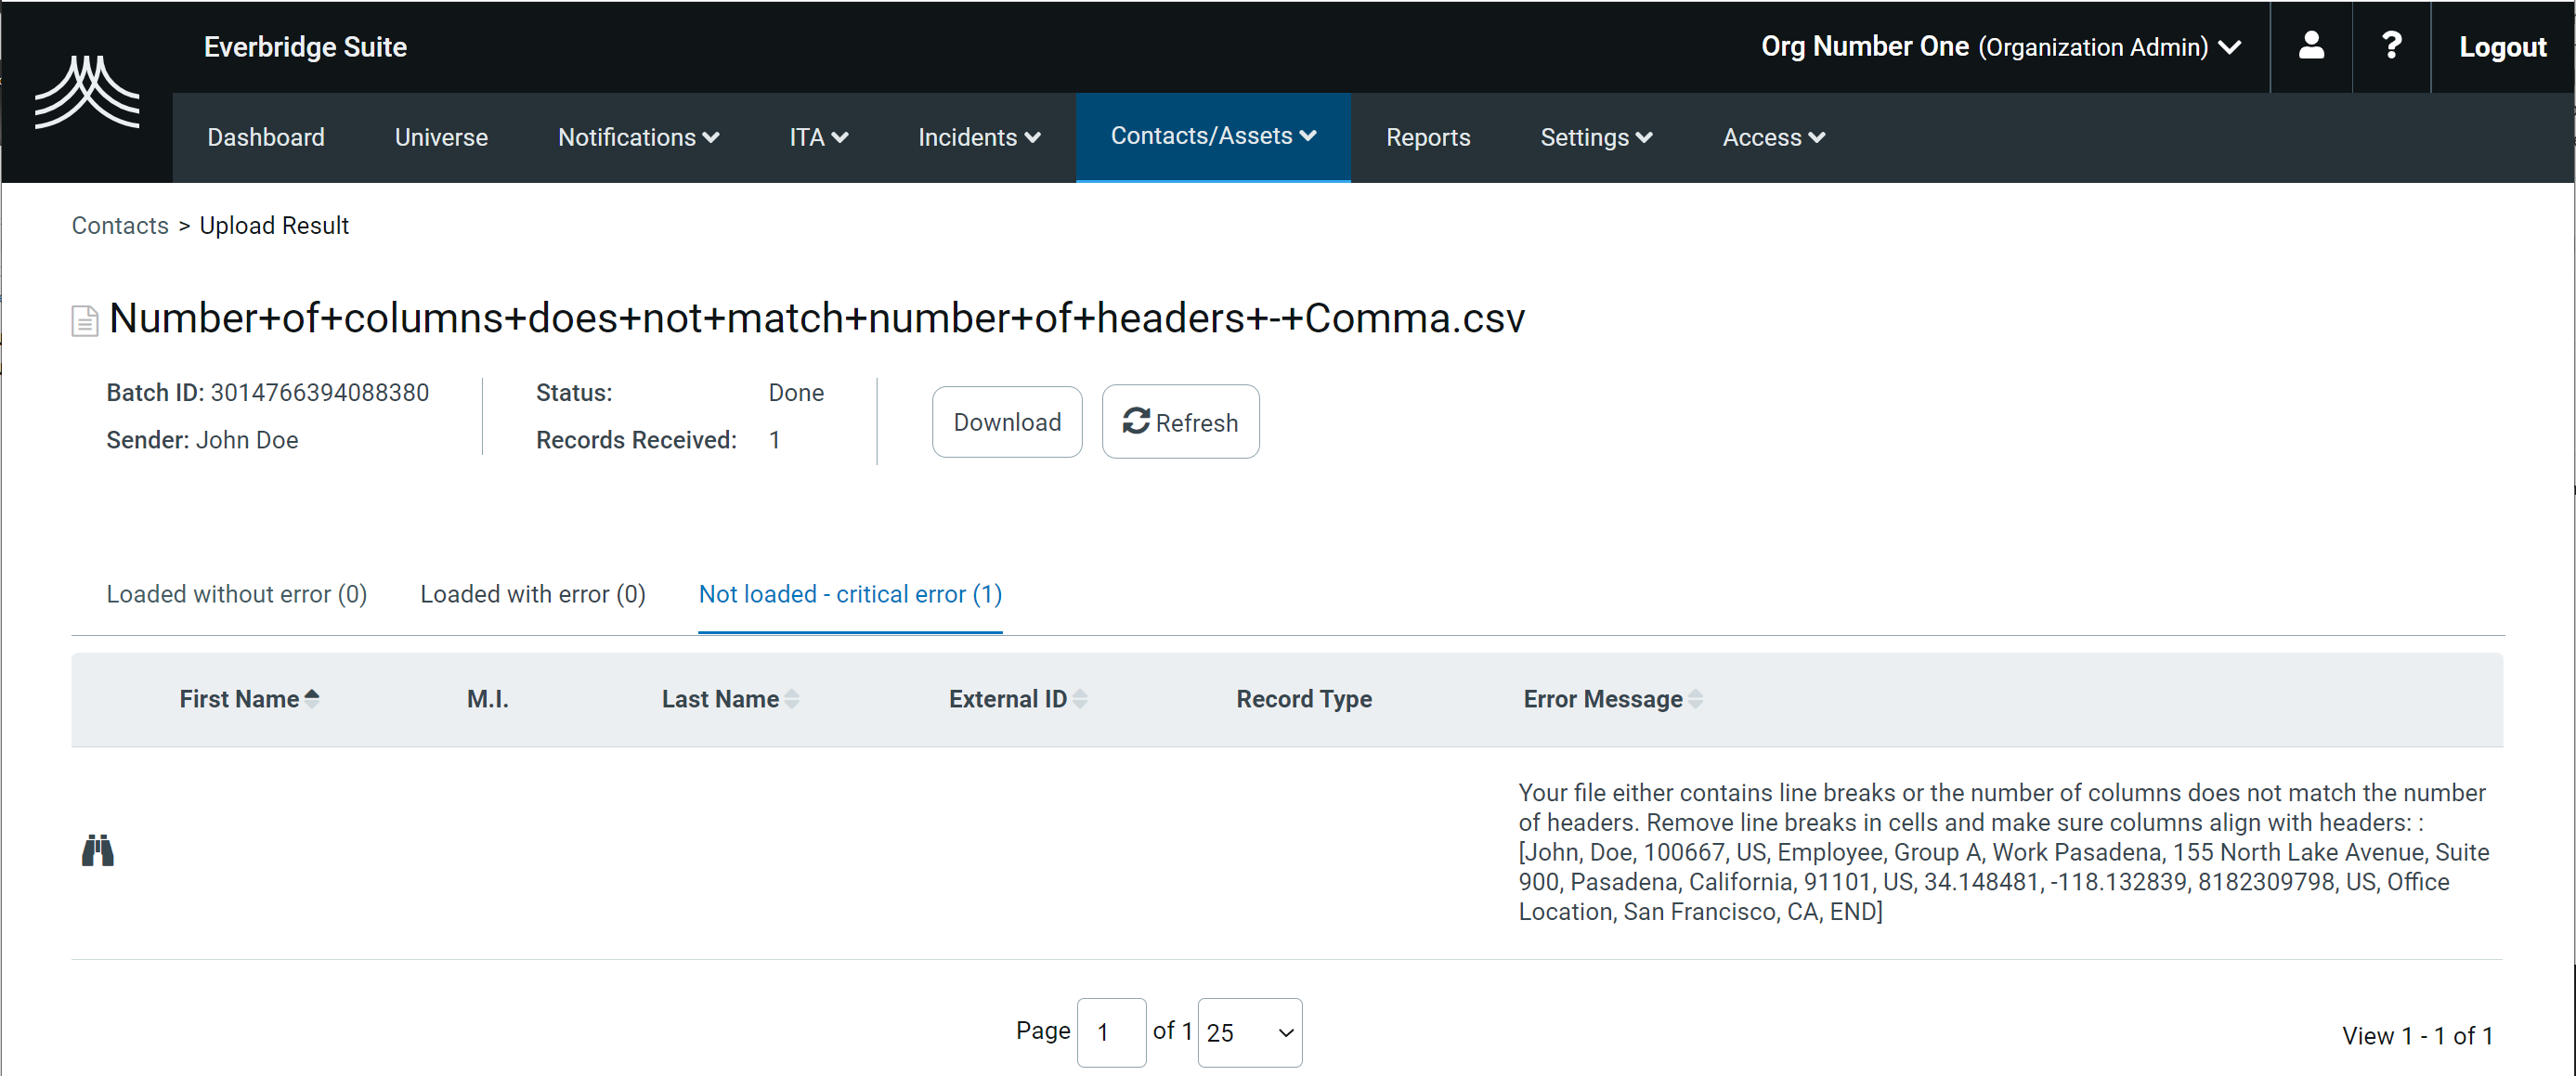Expand the Notifications menu
The width and height of the screenshot is (2576, 1076).
[638, 137]
